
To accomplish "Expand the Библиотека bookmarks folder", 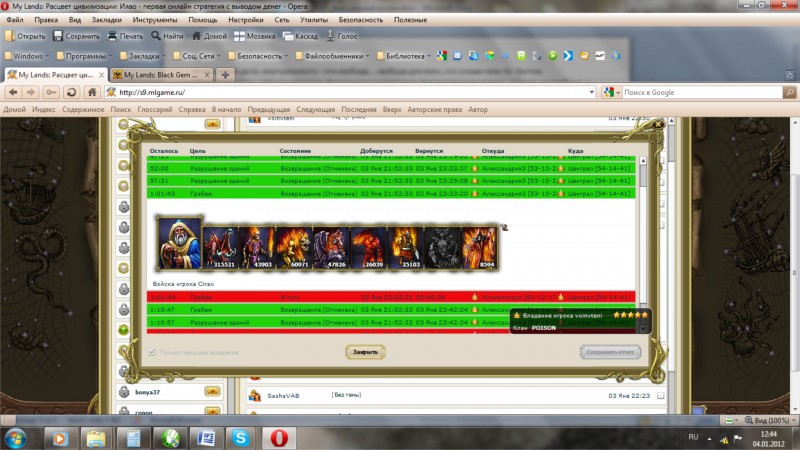I will tap(404, 56).
